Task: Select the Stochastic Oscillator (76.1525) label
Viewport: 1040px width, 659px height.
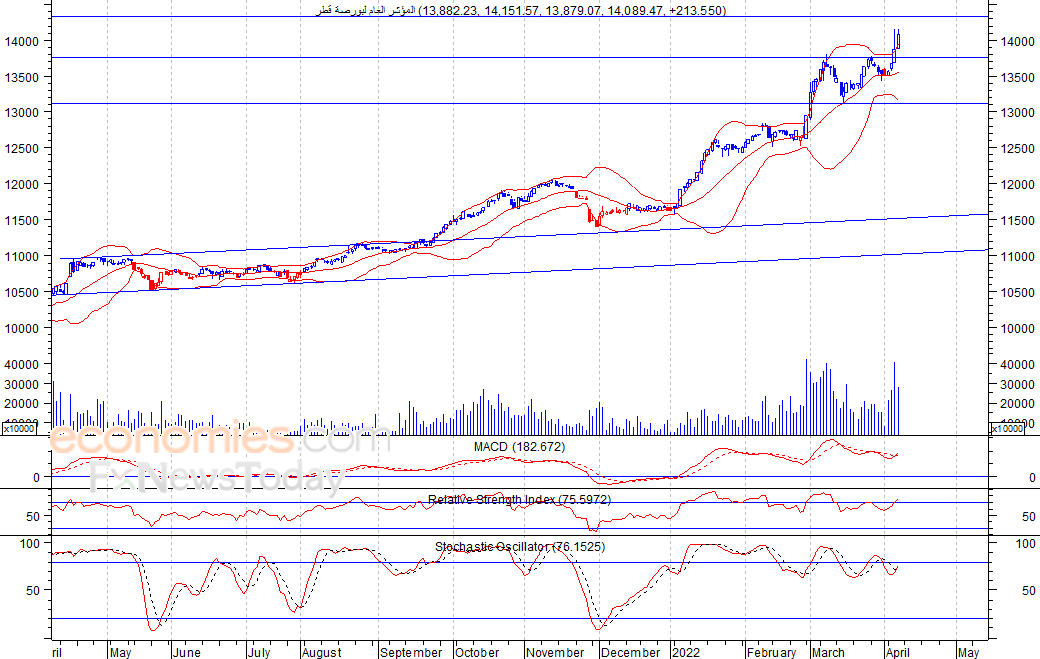Action: tap(520, 547)
